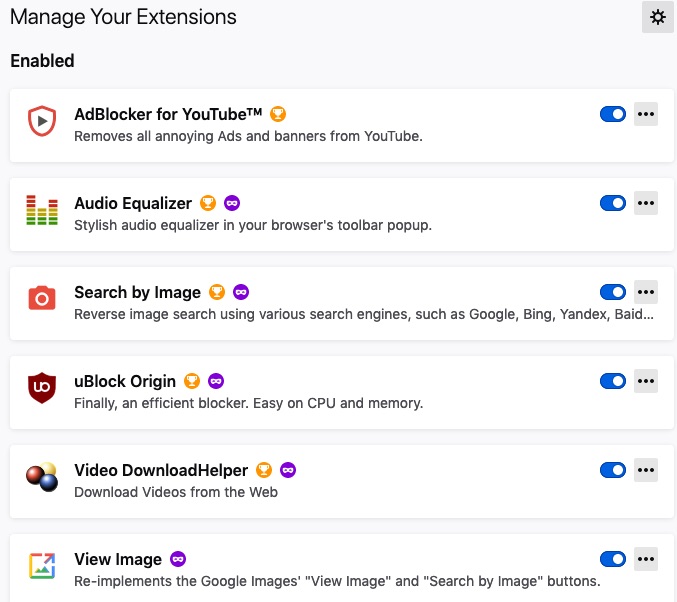Open Search by Image extension details
Screen dimensions: 677x602
[137, 292]
